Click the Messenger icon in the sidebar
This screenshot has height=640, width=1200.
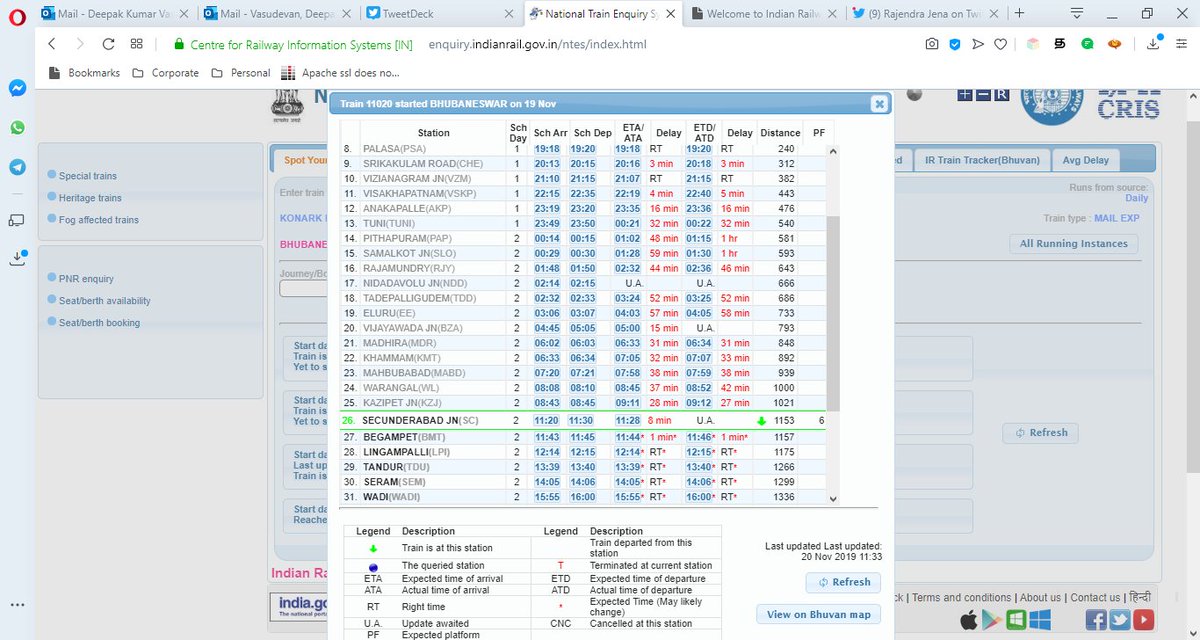[x=17, y=88]
